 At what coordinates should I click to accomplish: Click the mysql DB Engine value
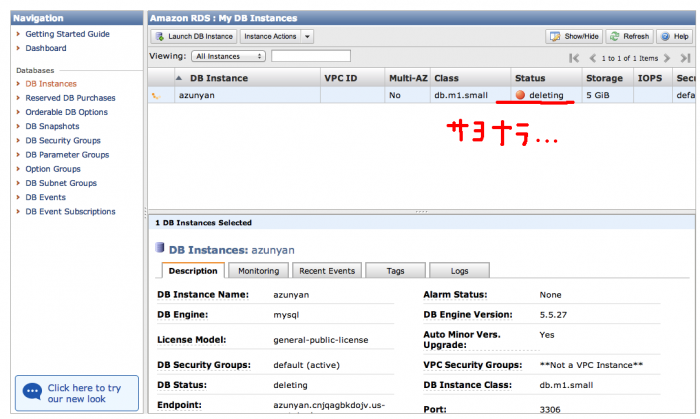pyautogui.click(x=286, y=315)
